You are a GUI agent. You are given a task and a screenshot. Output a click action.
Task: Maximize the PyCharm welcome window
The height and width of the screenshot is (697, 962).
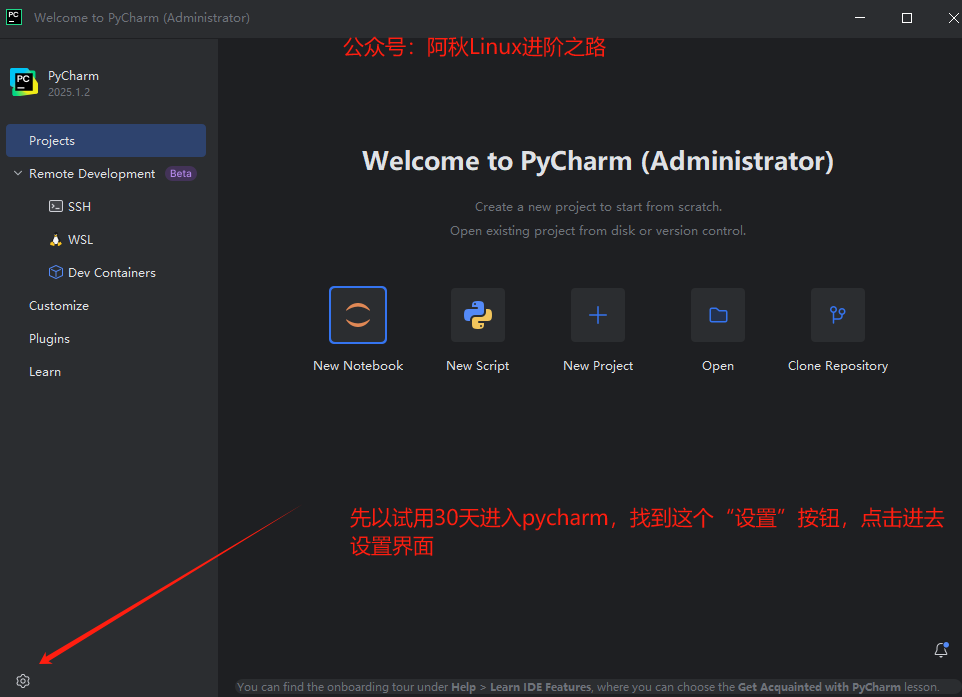907,18
